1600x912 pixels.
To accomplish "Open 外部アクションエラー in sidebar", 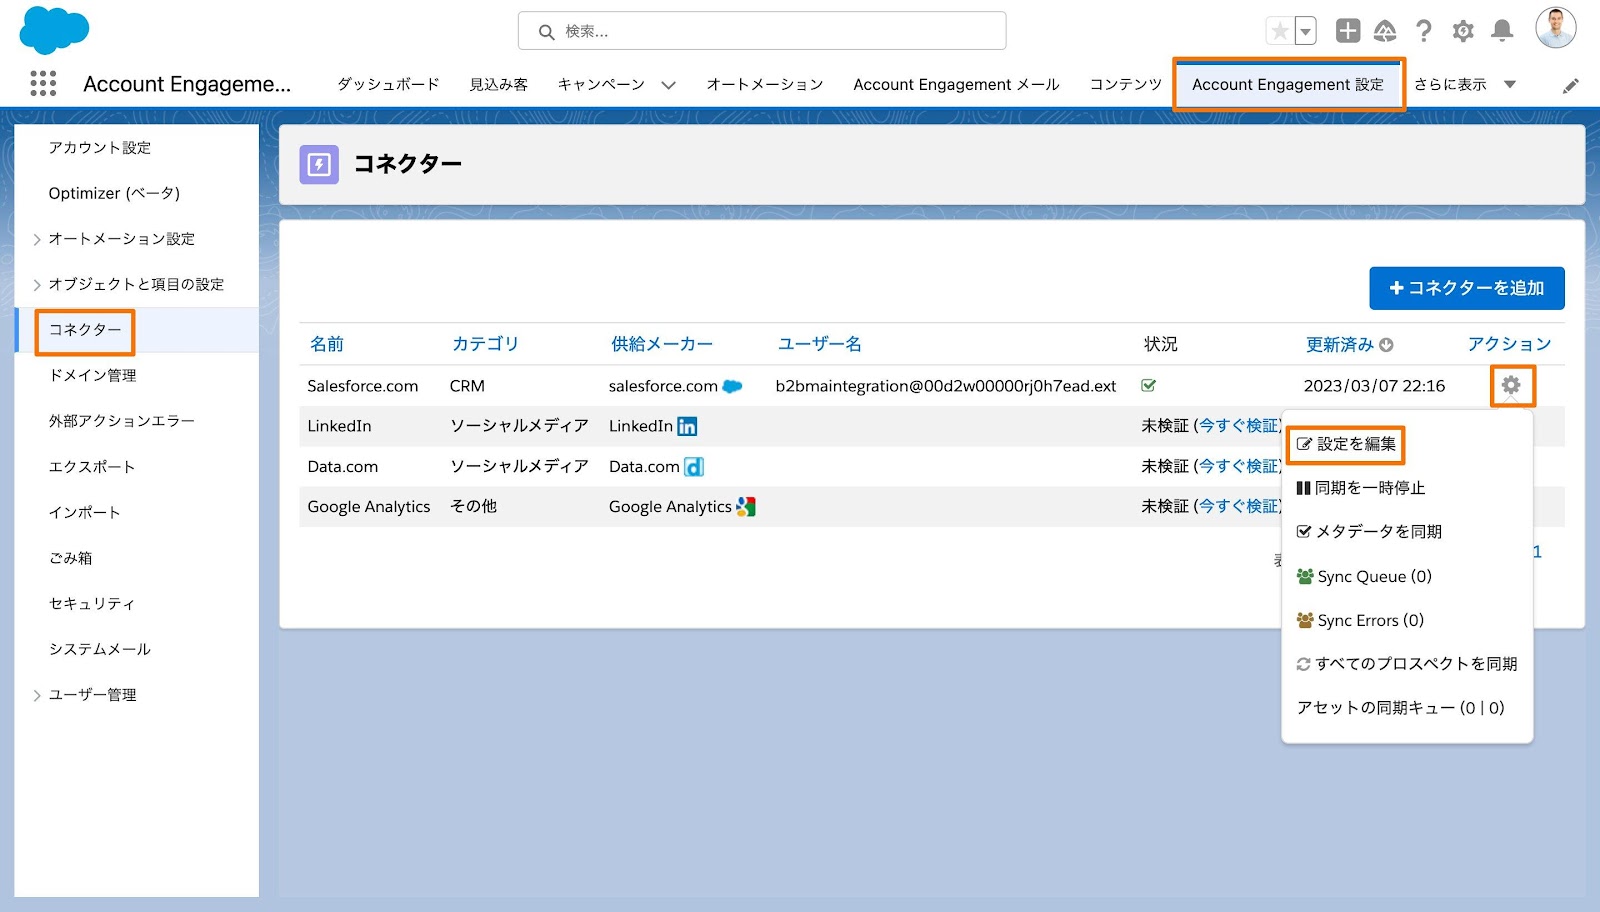I will click(x=122, y=421).
